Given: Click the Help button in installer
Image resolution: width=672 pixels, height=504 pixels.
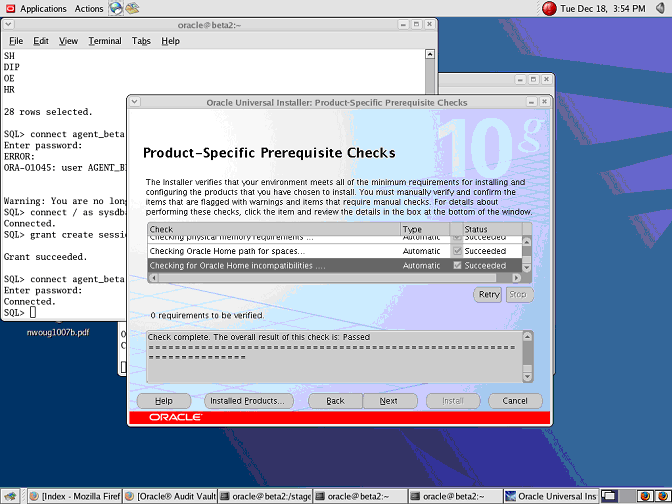Looking at the screenshot, I should coord(164,401).
